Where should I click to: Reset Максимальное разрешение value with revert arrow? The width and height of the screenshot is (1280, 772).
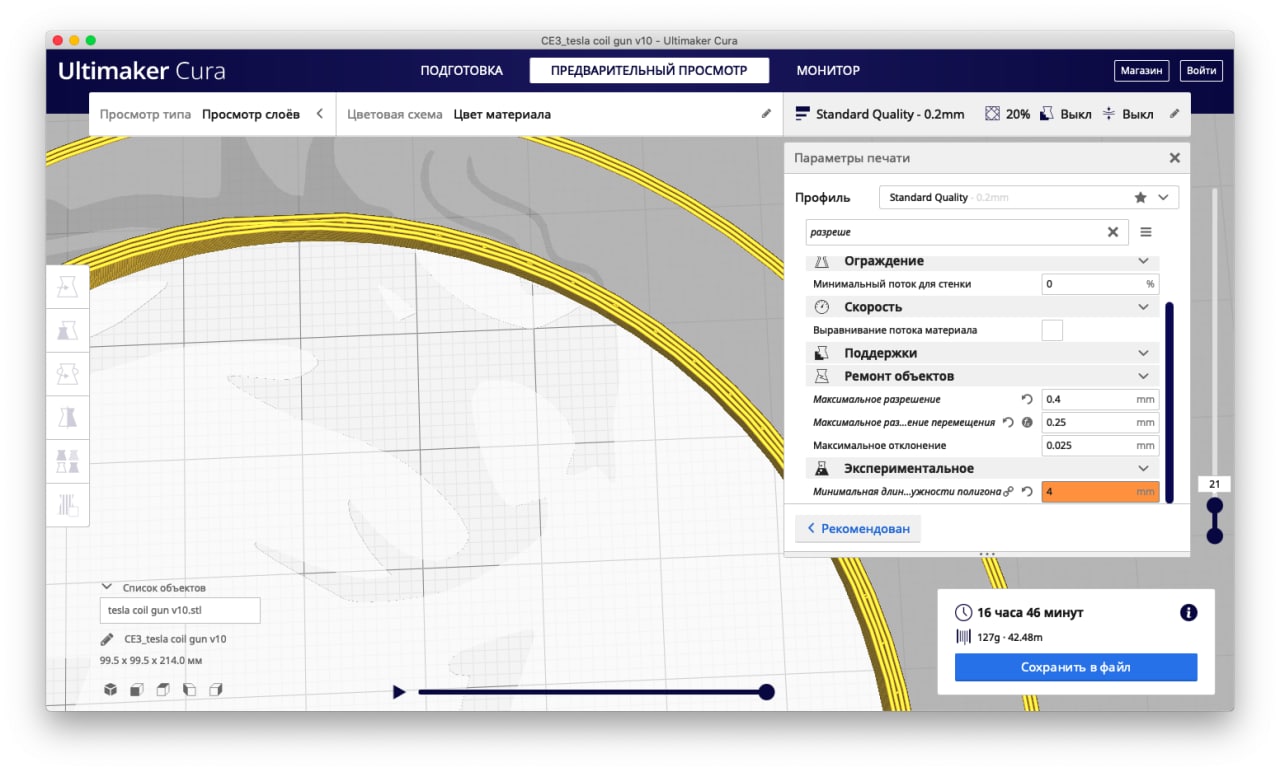[x=1027, y=399]
